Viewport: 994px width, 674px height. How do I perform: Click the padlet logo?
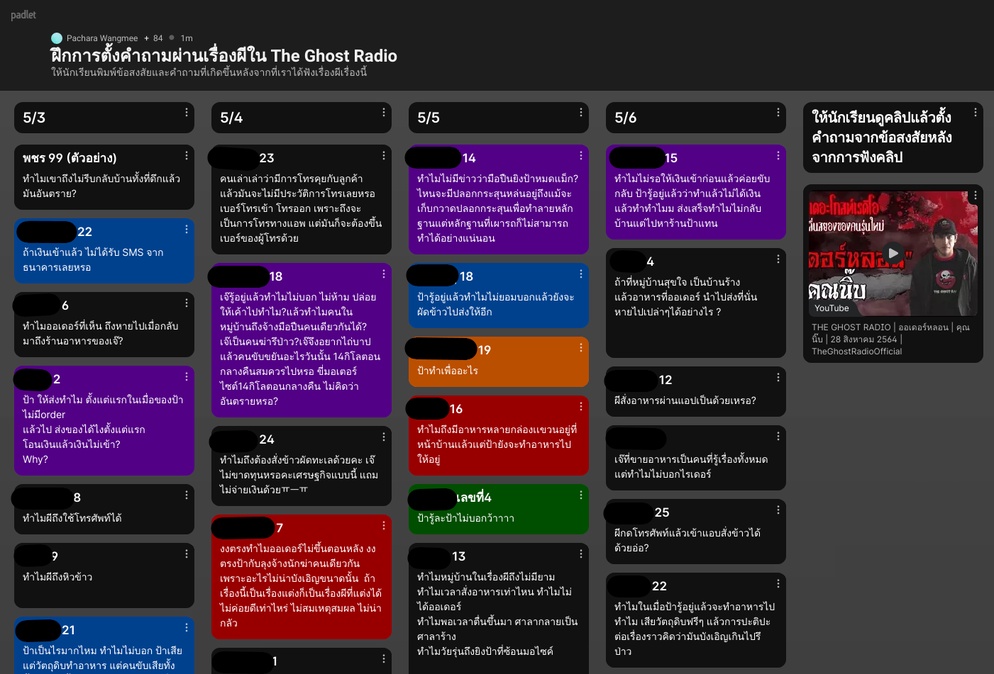click(23, 15)
